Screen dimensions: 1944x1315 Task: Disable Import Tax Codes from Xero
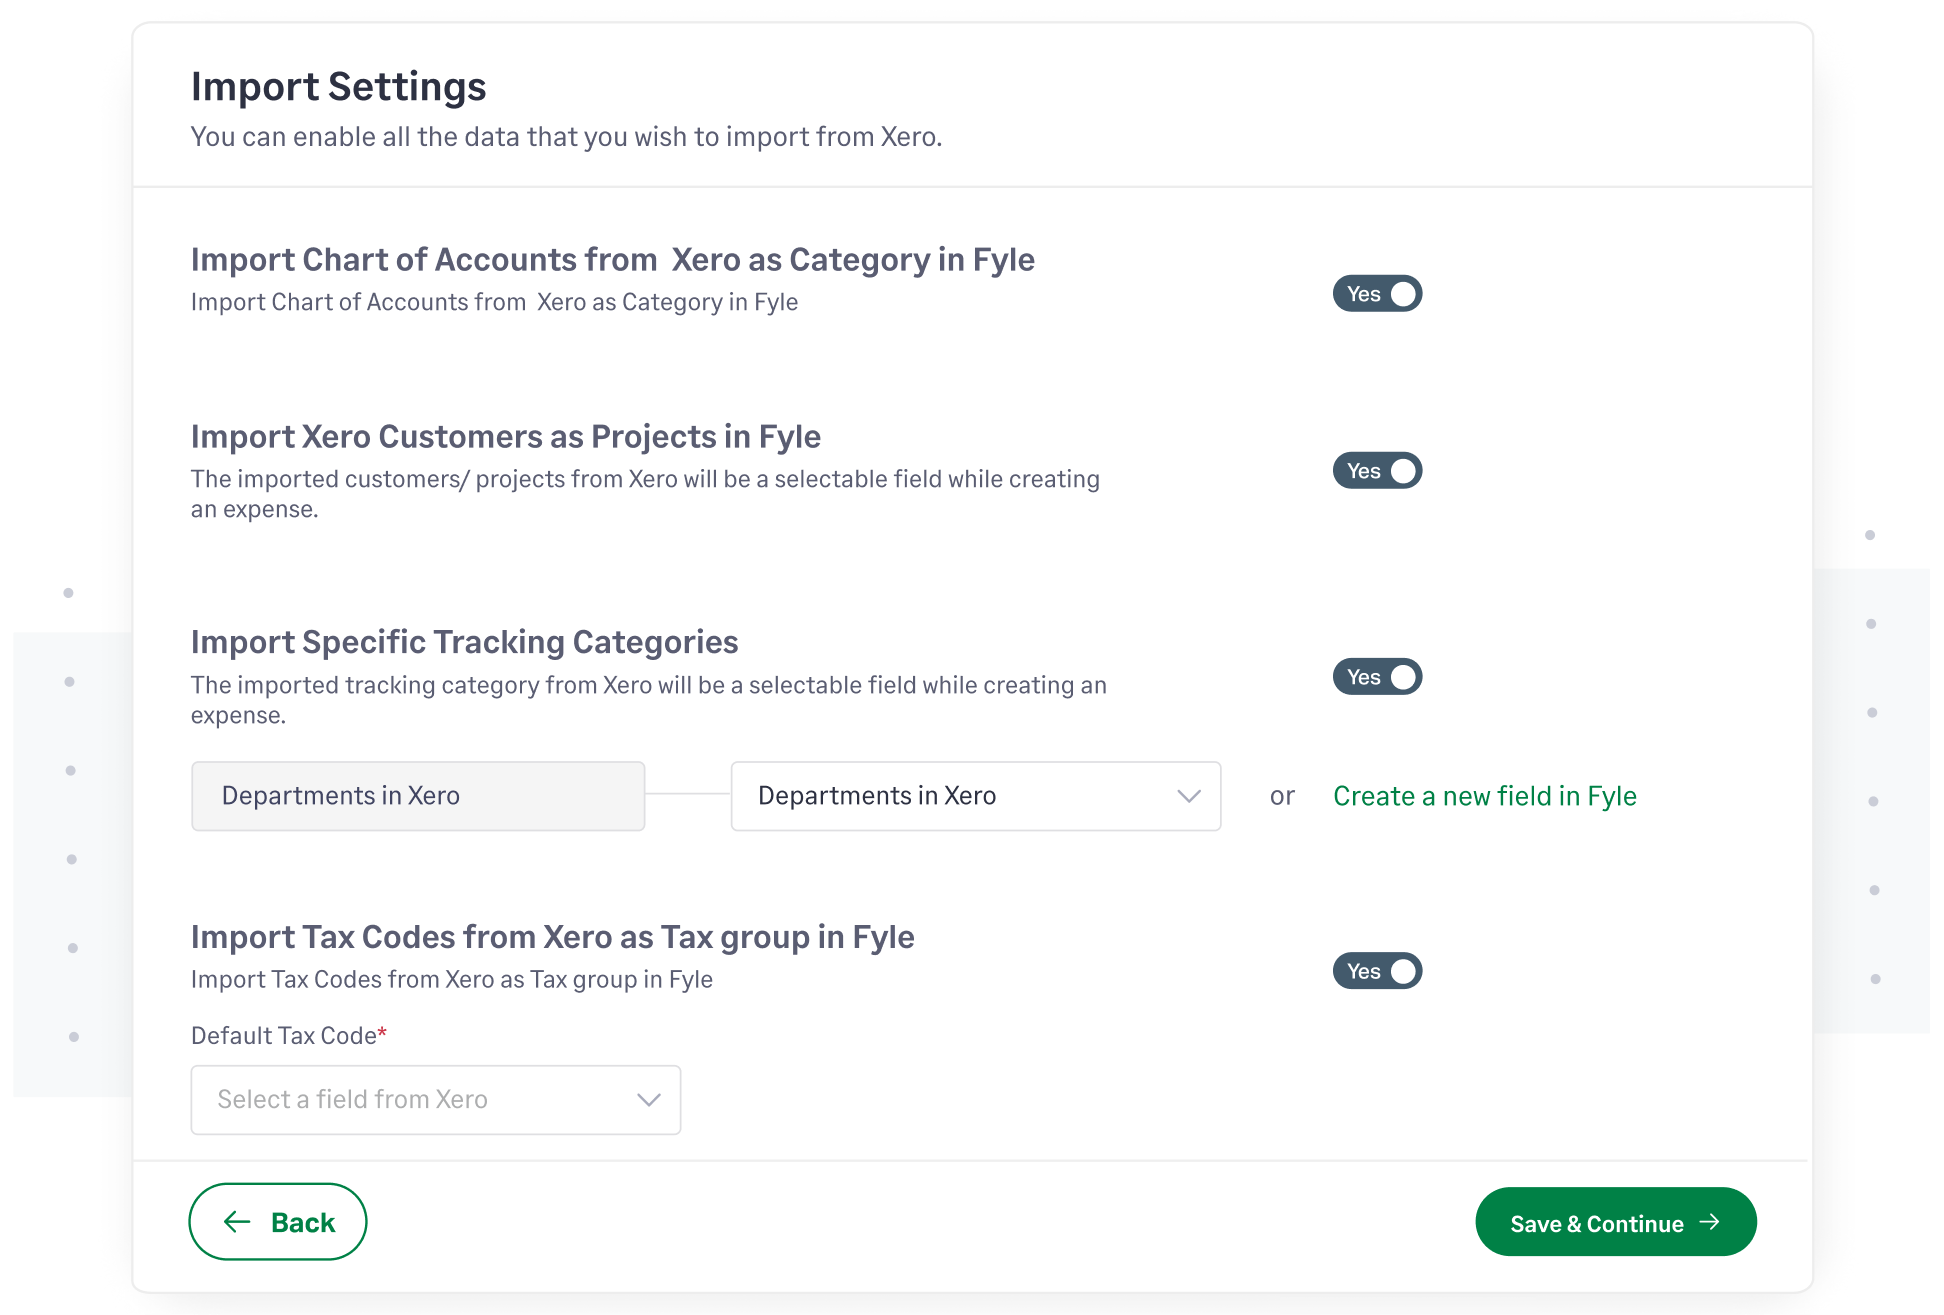pyautogui.click(x=1377, y=971)
